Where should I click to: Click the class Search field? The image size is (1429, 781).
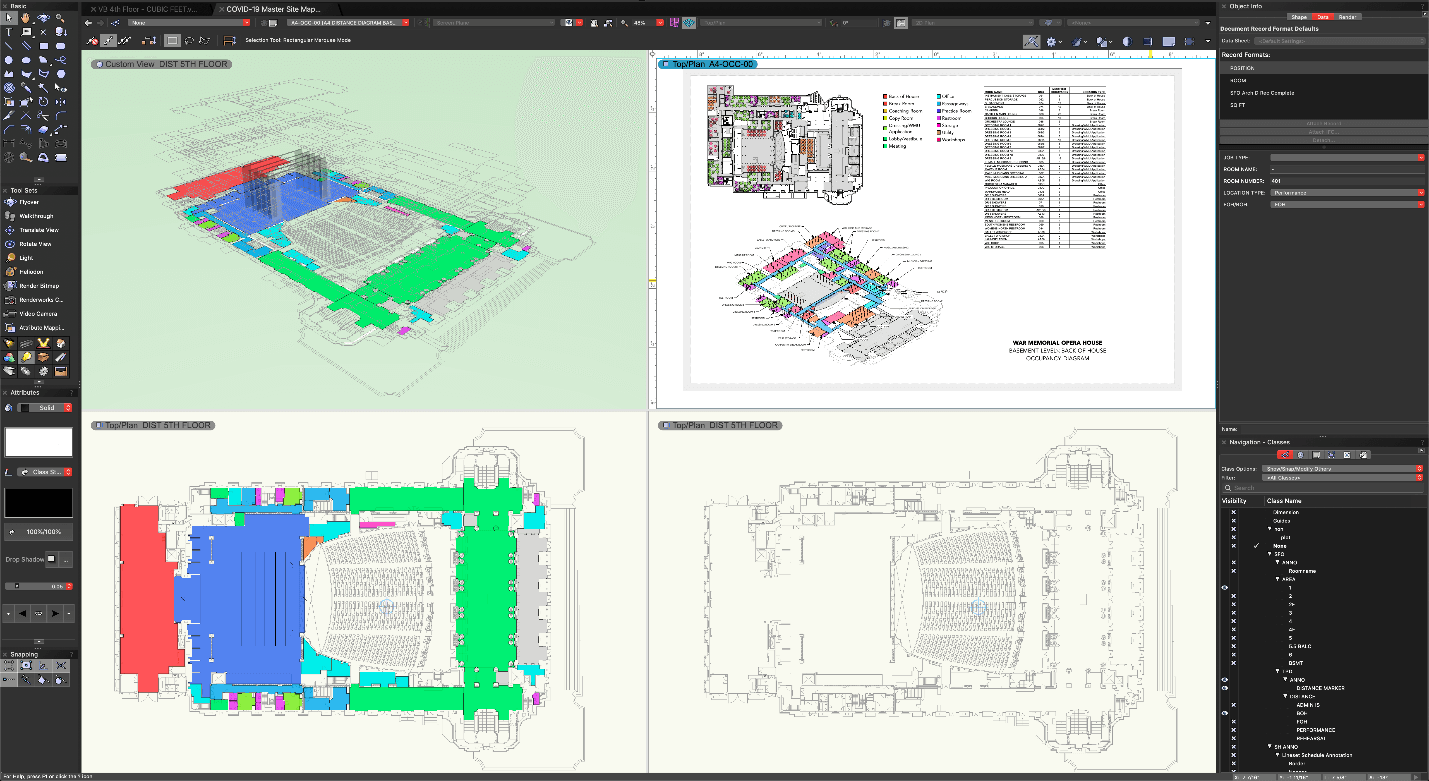coord(1320,488)
